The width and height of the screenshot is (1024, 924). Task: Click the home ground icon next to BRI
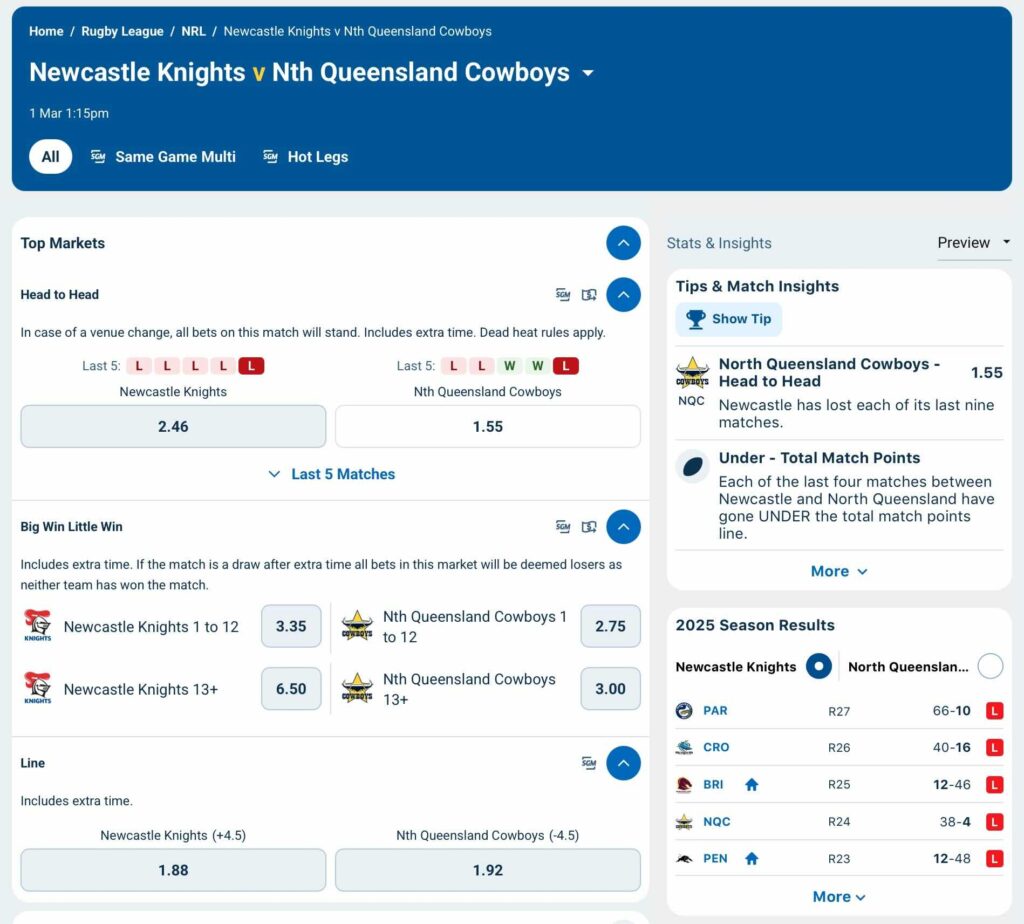tap(752, 784)
